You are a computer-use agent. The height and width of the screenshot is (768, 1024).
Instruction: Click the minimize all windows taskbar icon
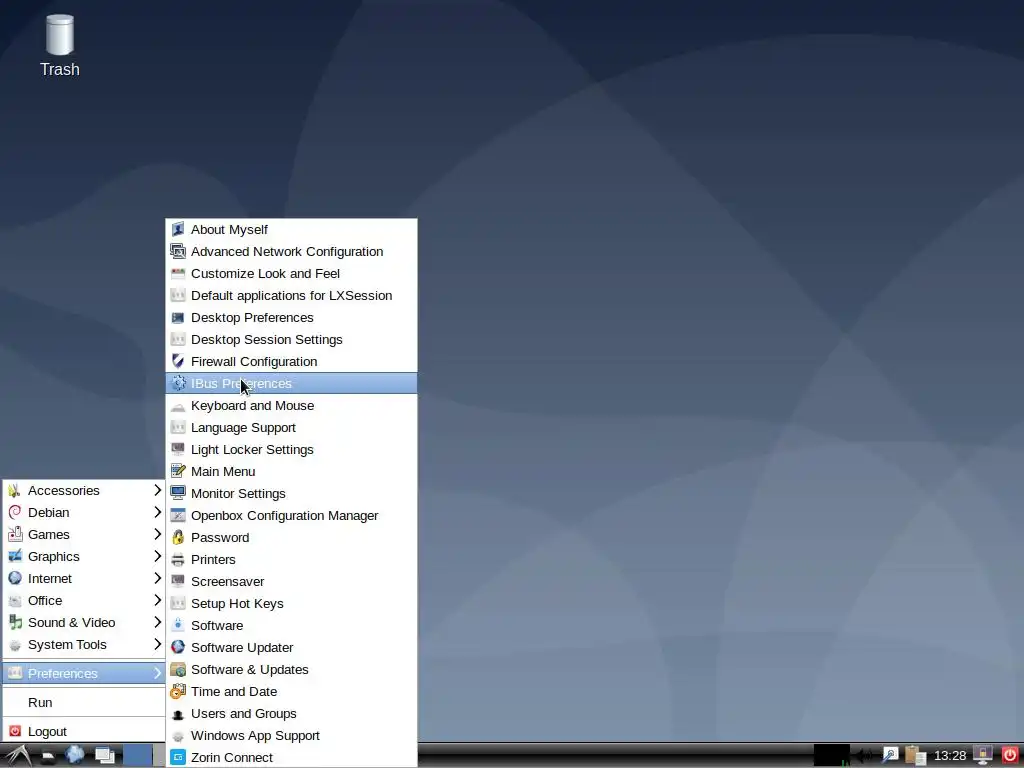point(104,756)
